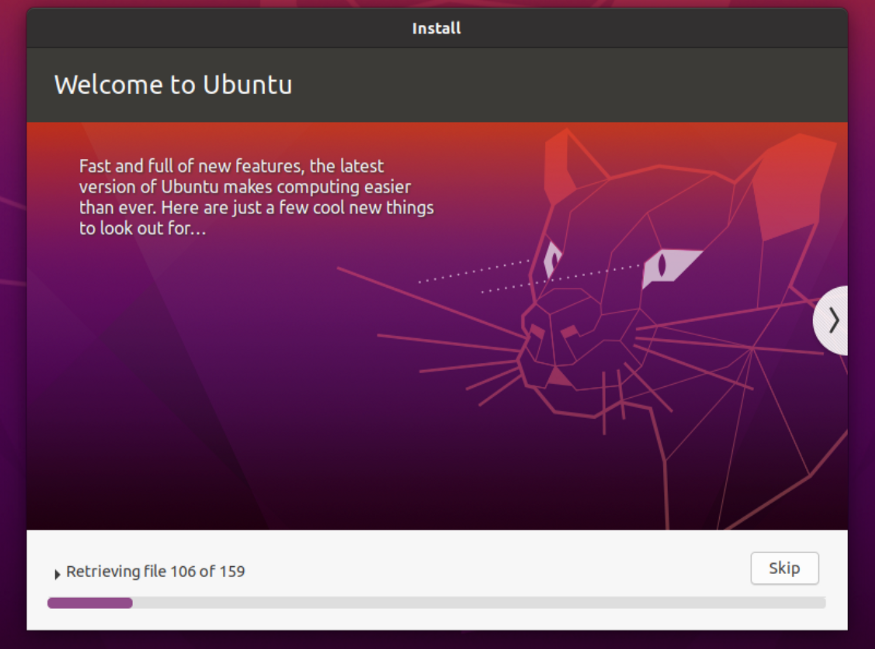Click the slideshow illustration area

tap(600, 330)
